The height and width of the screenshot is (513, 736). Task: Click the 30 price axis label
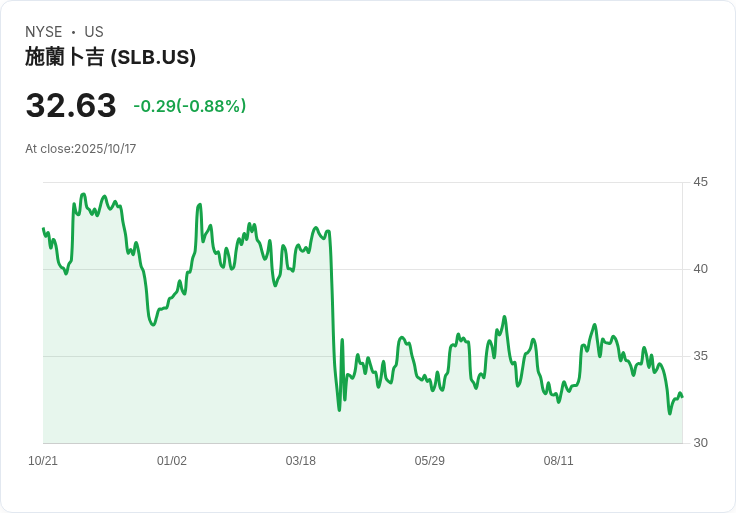point(700,443)
